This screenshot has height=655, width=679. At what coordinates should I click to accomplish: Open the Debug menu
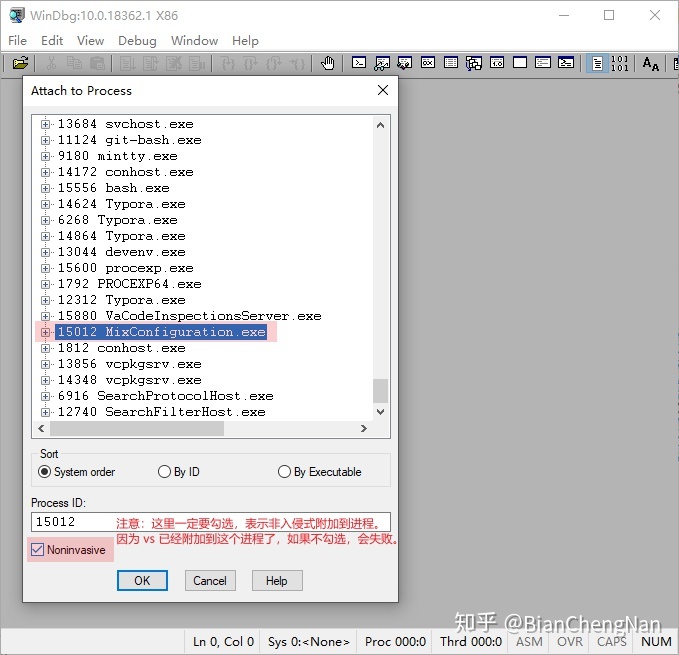[137, 41]
